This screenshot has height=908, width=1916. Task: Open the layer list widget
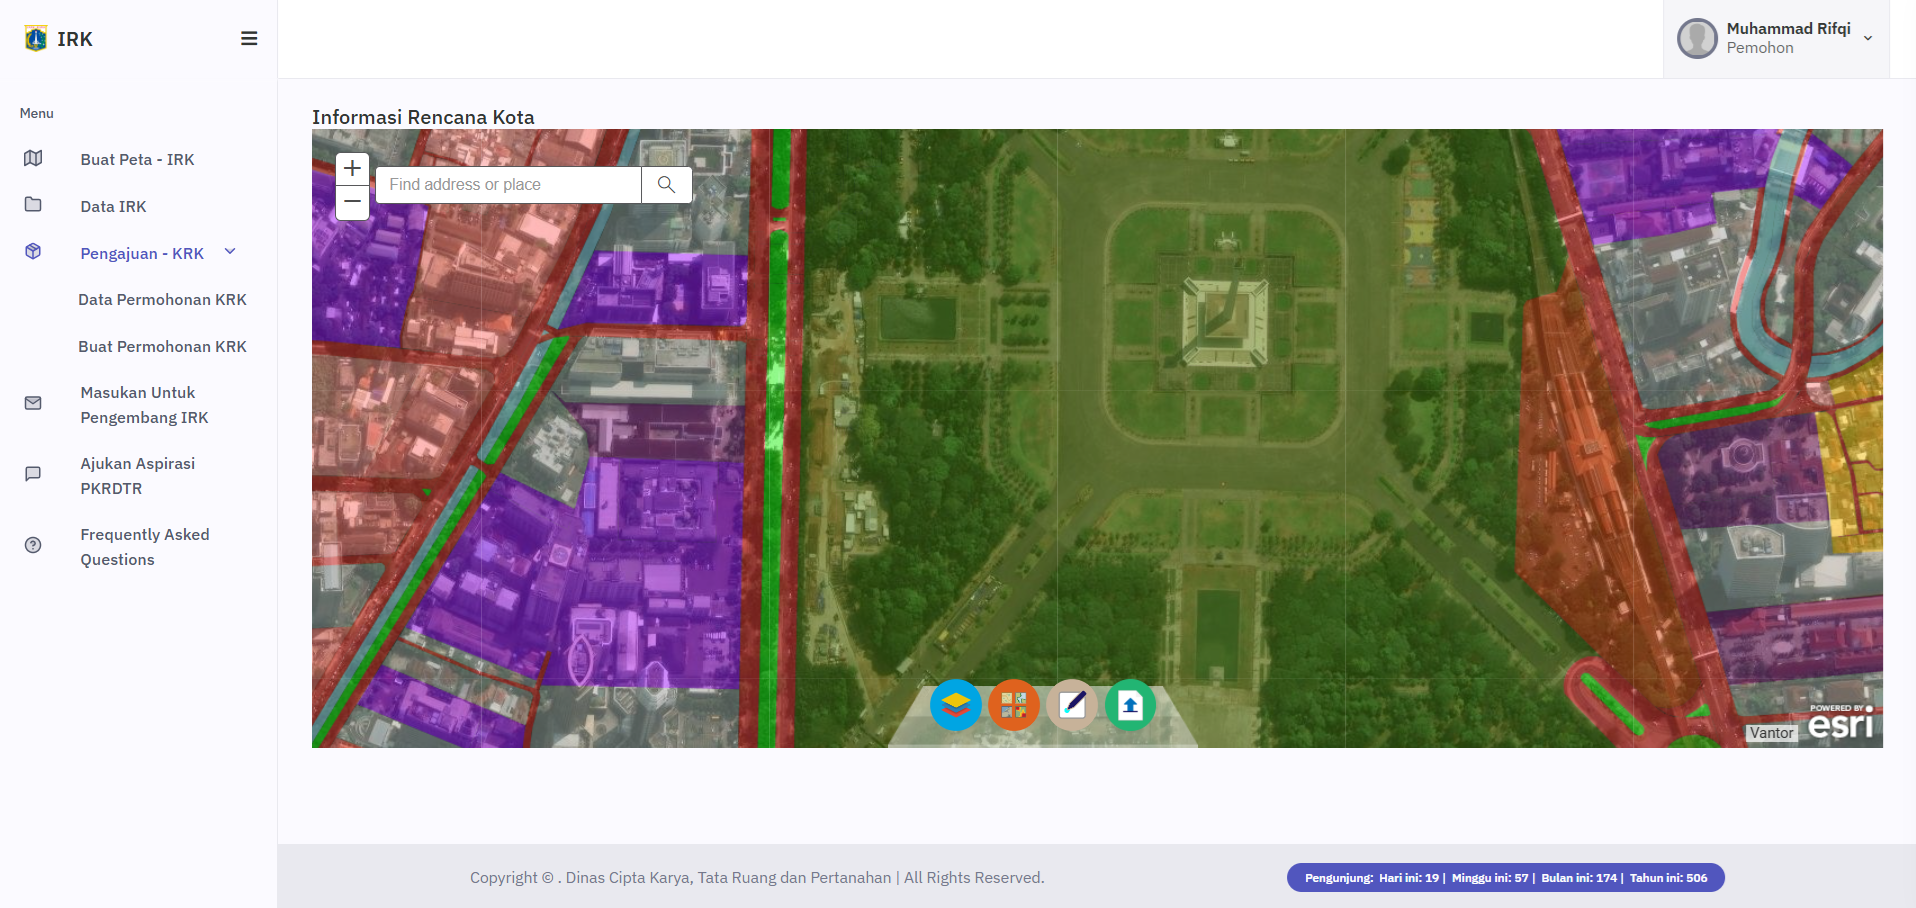(x=955, y=705)
